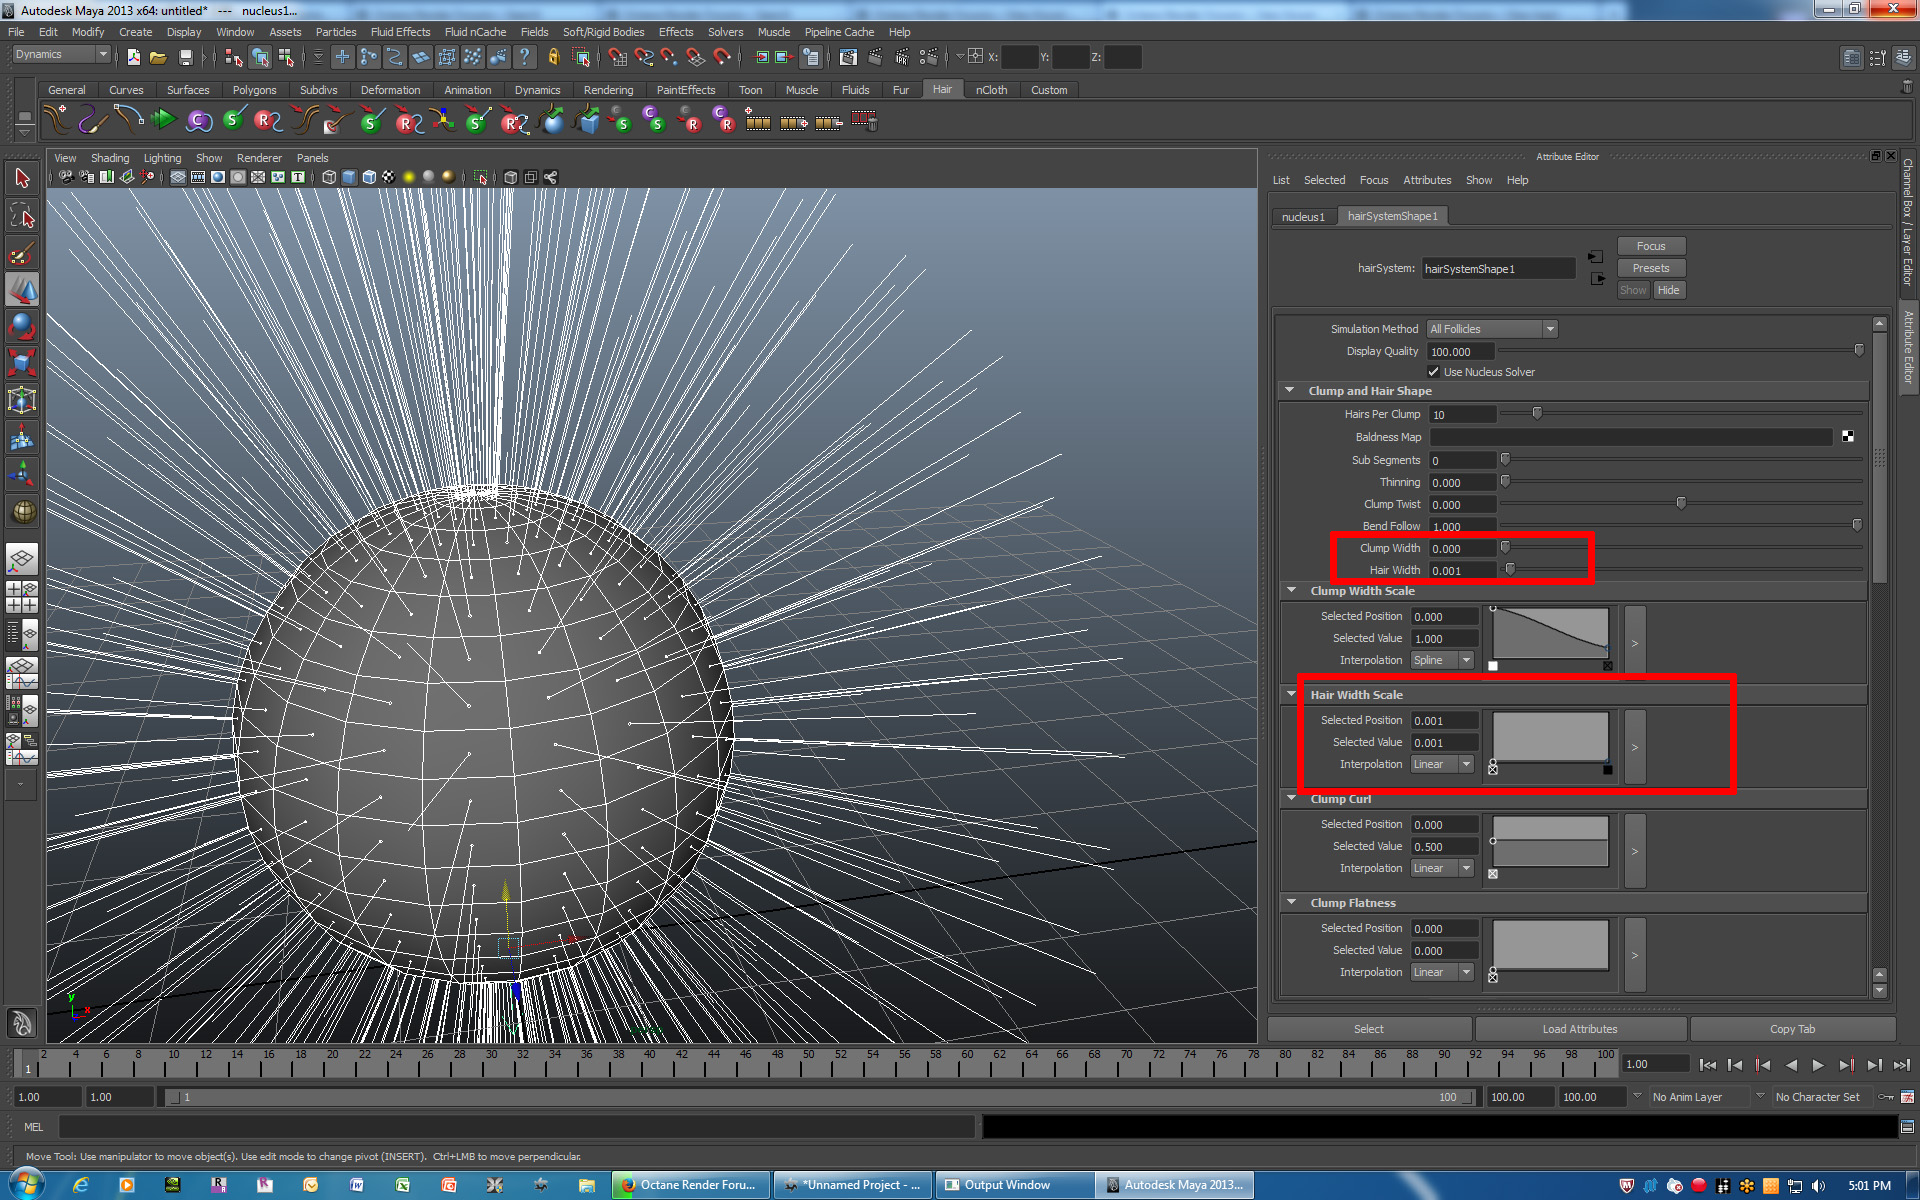Click the Create Hair shelf icon

point(57,121)
